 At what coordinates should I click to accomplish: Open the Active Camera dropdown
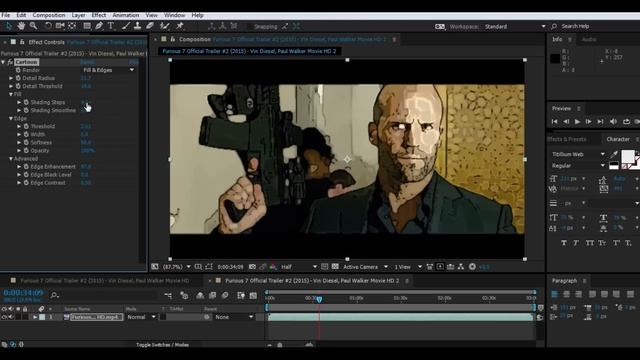[365, 267]
